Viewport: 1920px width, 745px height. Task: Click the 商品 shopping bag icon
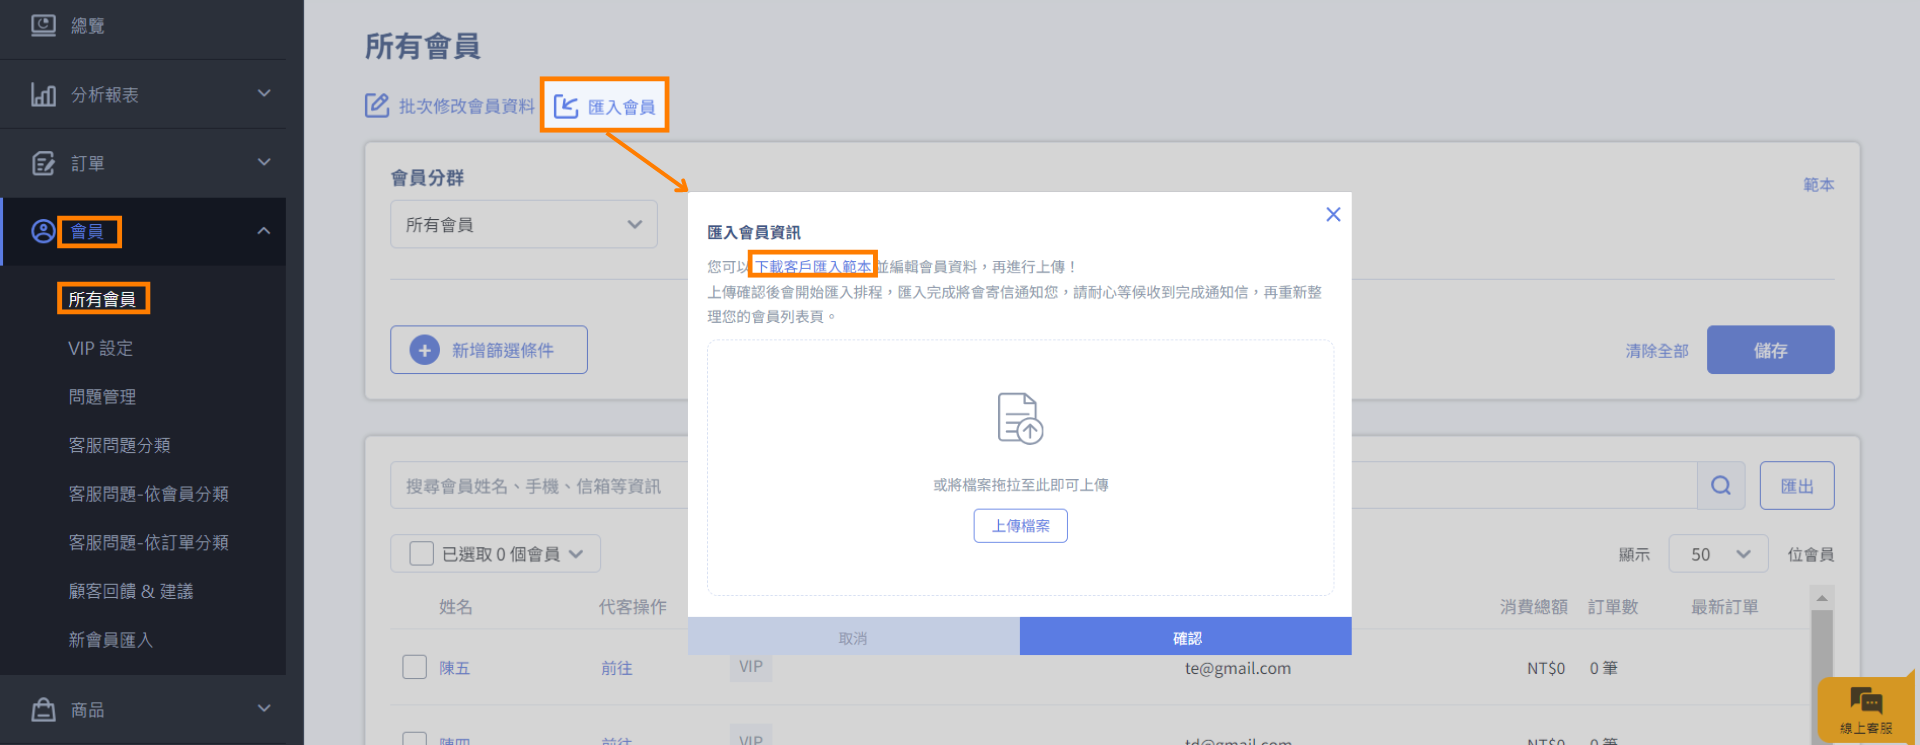[x=43, y=709]
